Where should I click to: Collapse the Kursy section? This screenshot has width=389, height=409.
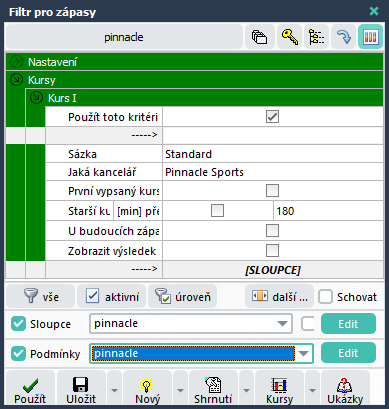click(16, 80)
